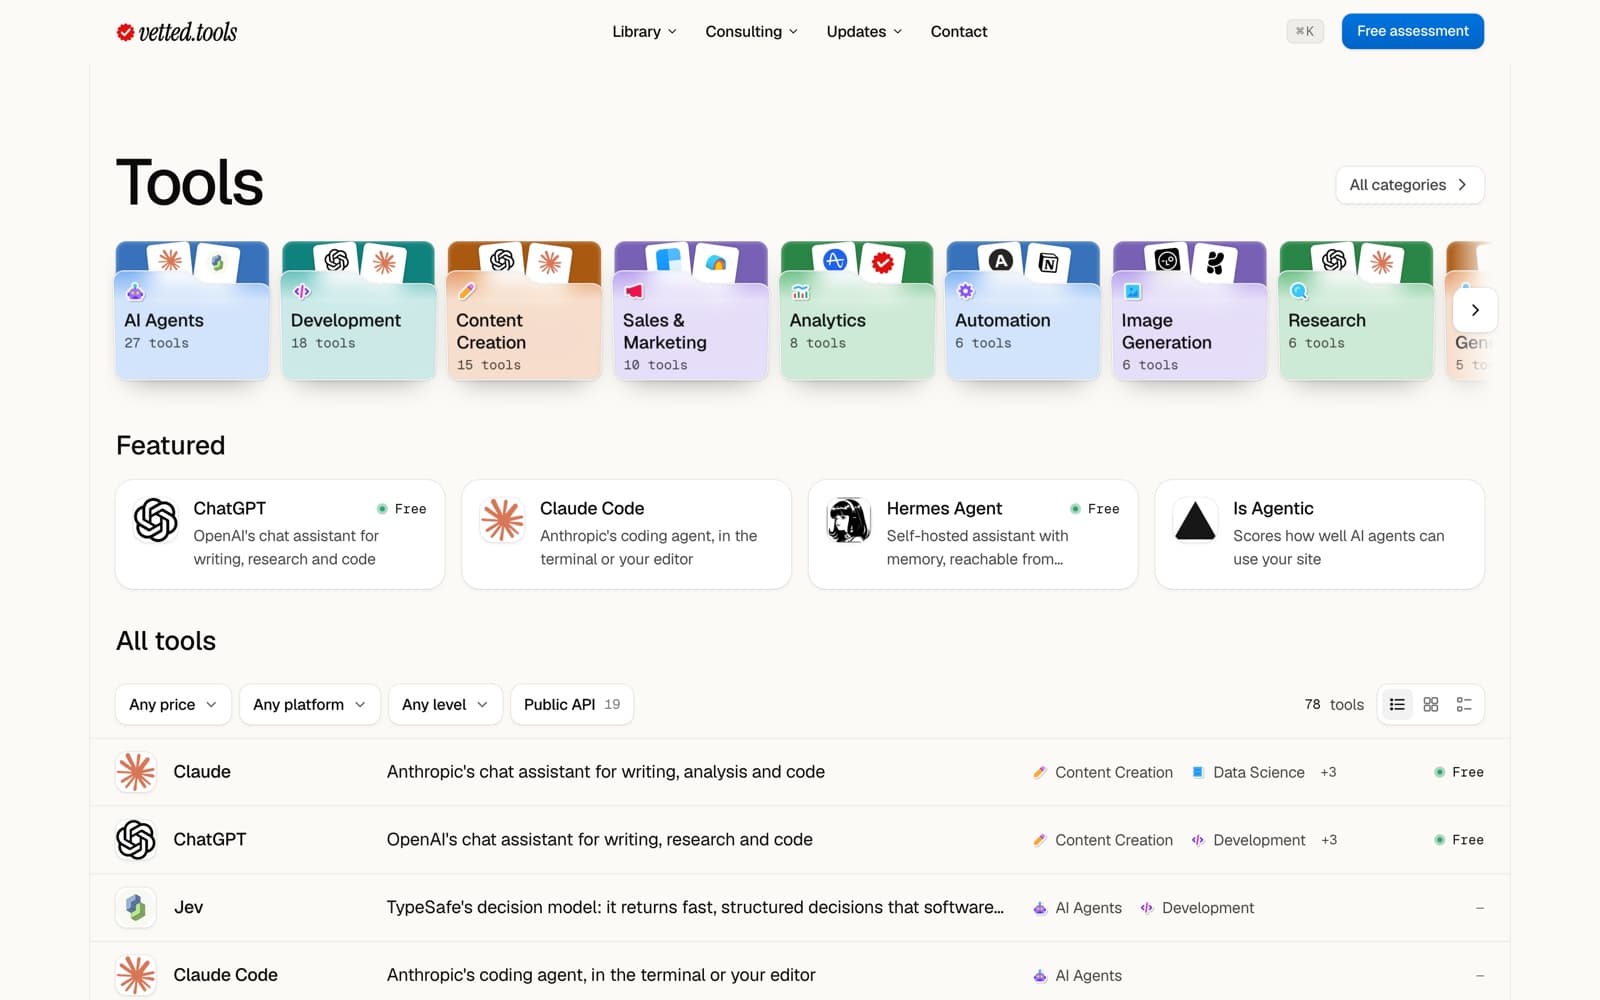Click the 78 tools count

coord(1334,704)
